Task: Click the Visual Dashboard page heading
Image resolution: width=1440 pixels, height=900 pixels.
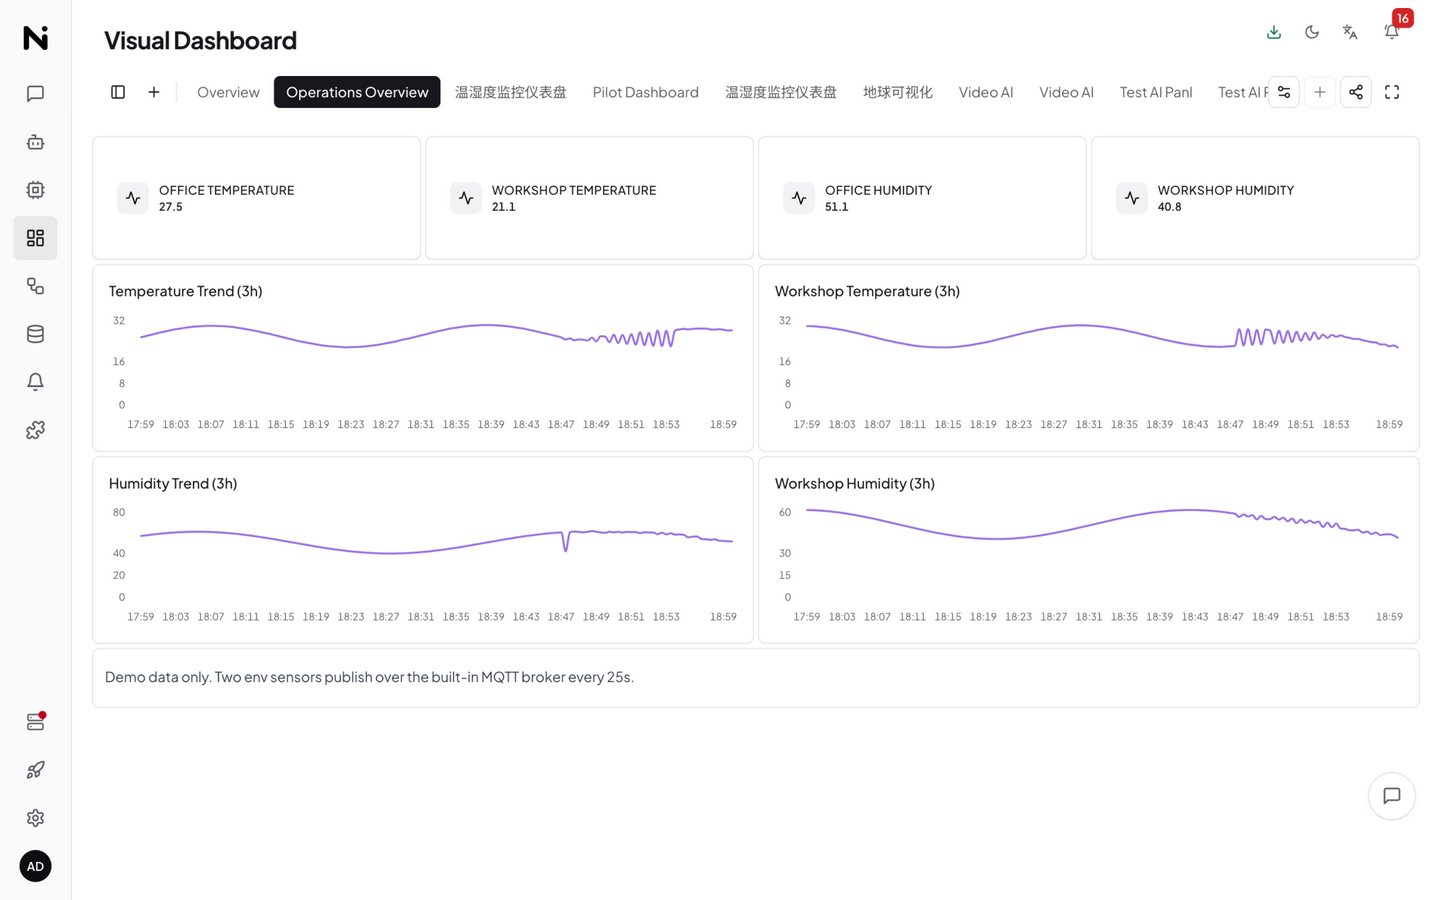Action: tap(200, 40)
